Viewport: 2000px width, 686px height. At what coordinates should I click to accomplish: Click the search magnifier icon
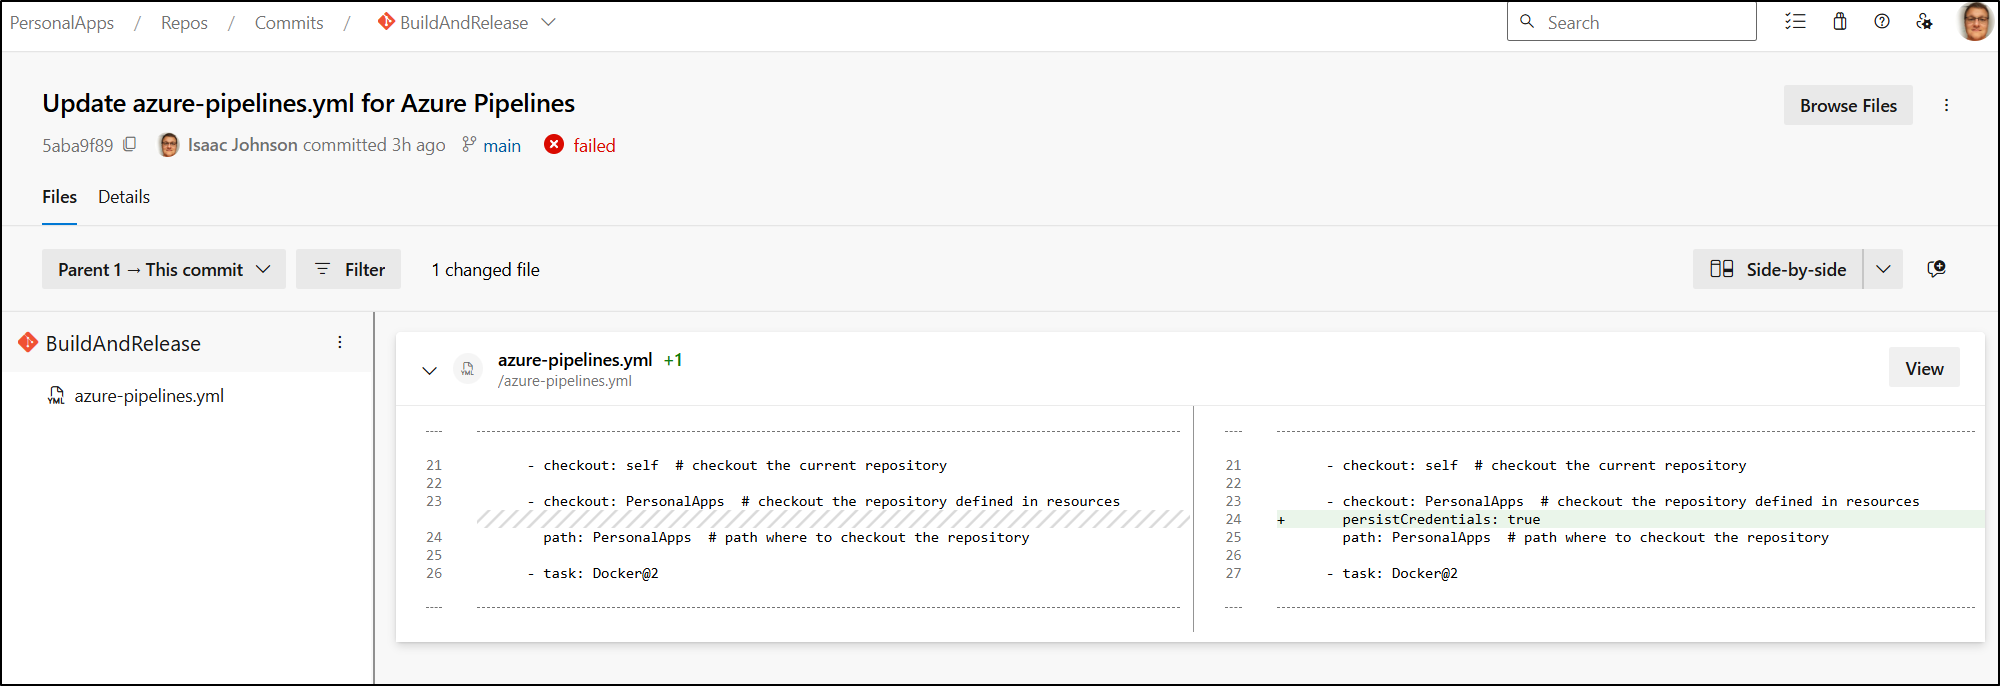[x=1527, y=21]
